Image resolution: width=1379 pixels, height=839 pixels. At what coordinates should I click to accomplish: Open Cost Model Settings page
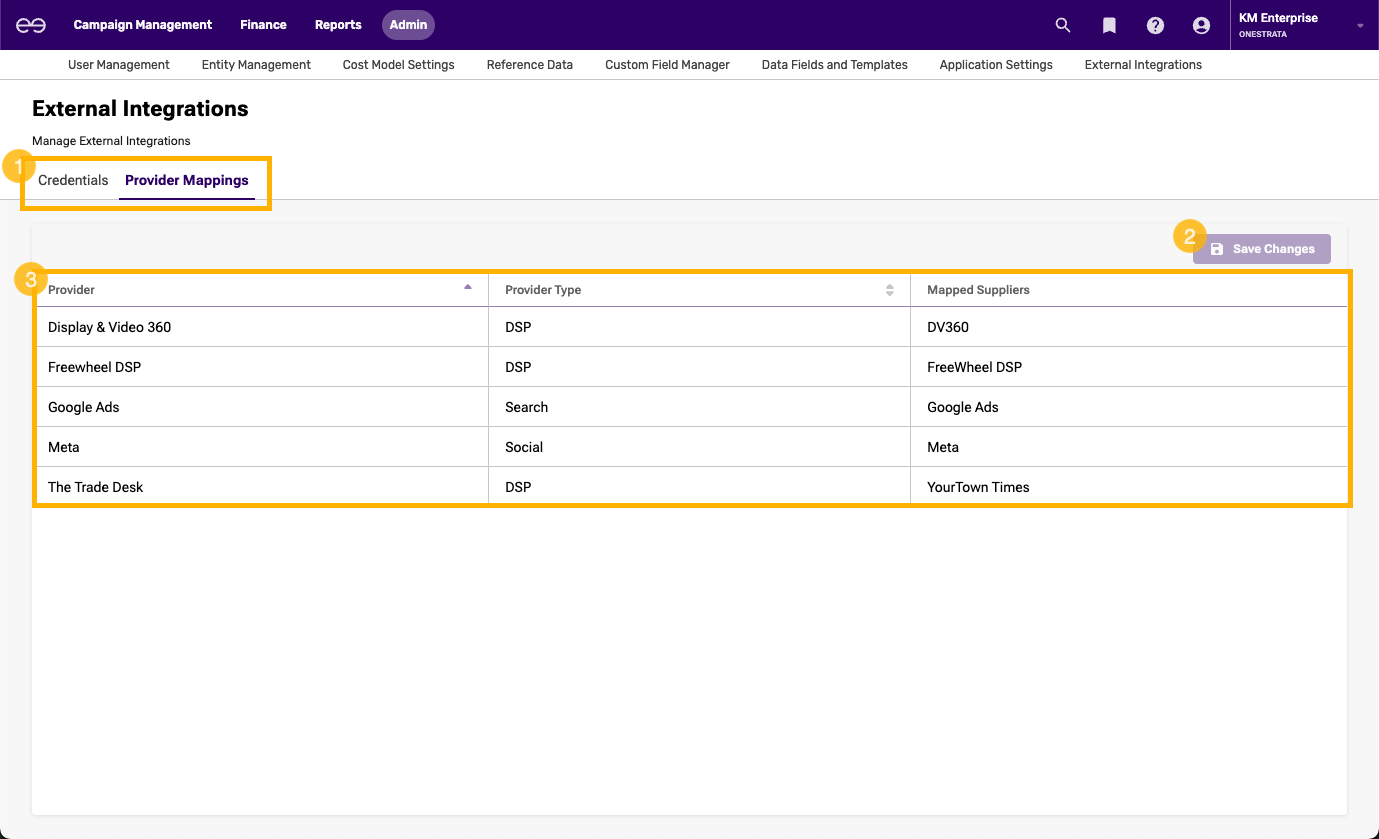(398, 65)
